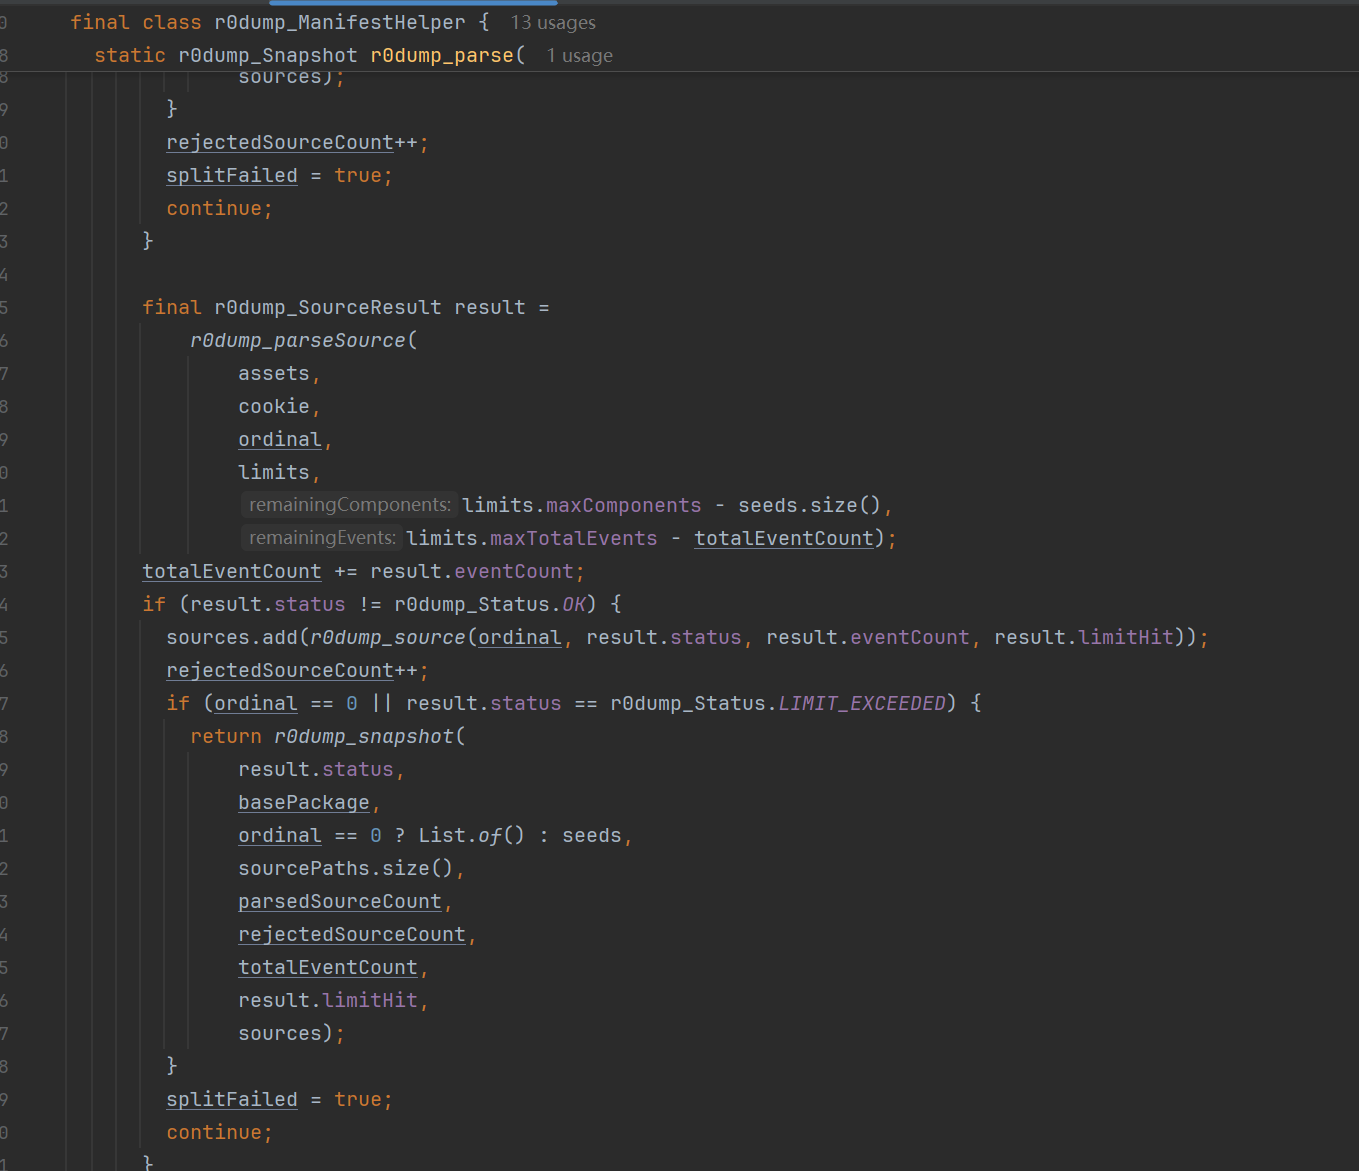Click the 'sourcePaths.size()' argument

(x=346, y=868)
